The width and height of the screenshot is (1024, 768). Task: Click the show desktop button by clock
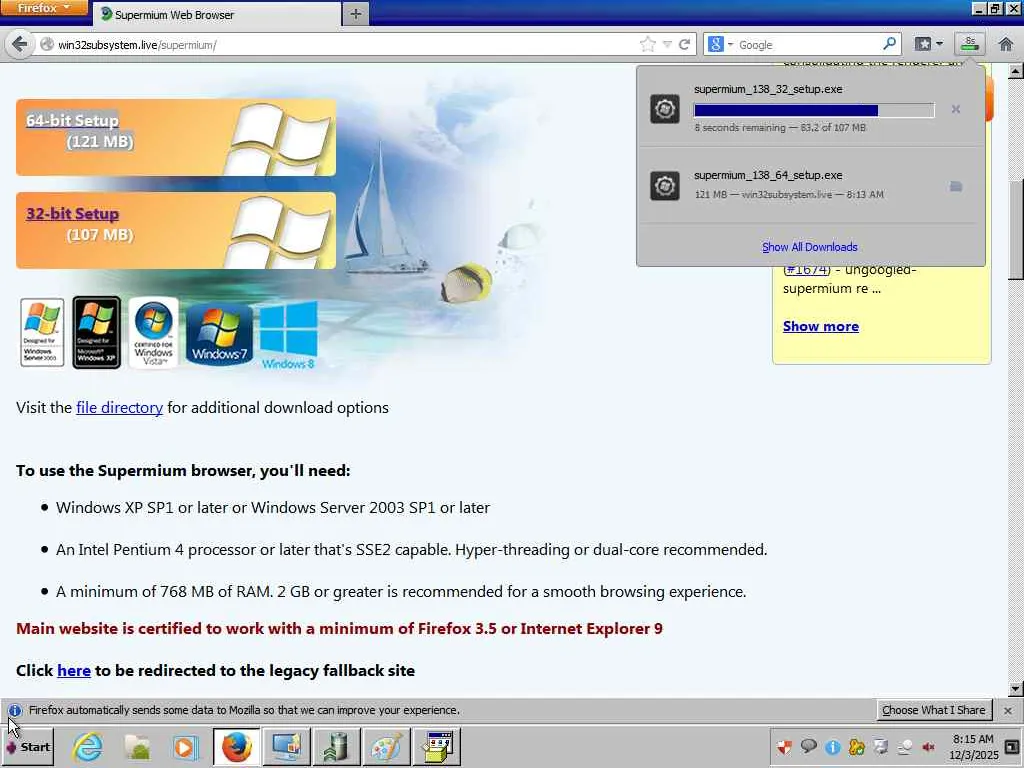[x=1012, y=747]
